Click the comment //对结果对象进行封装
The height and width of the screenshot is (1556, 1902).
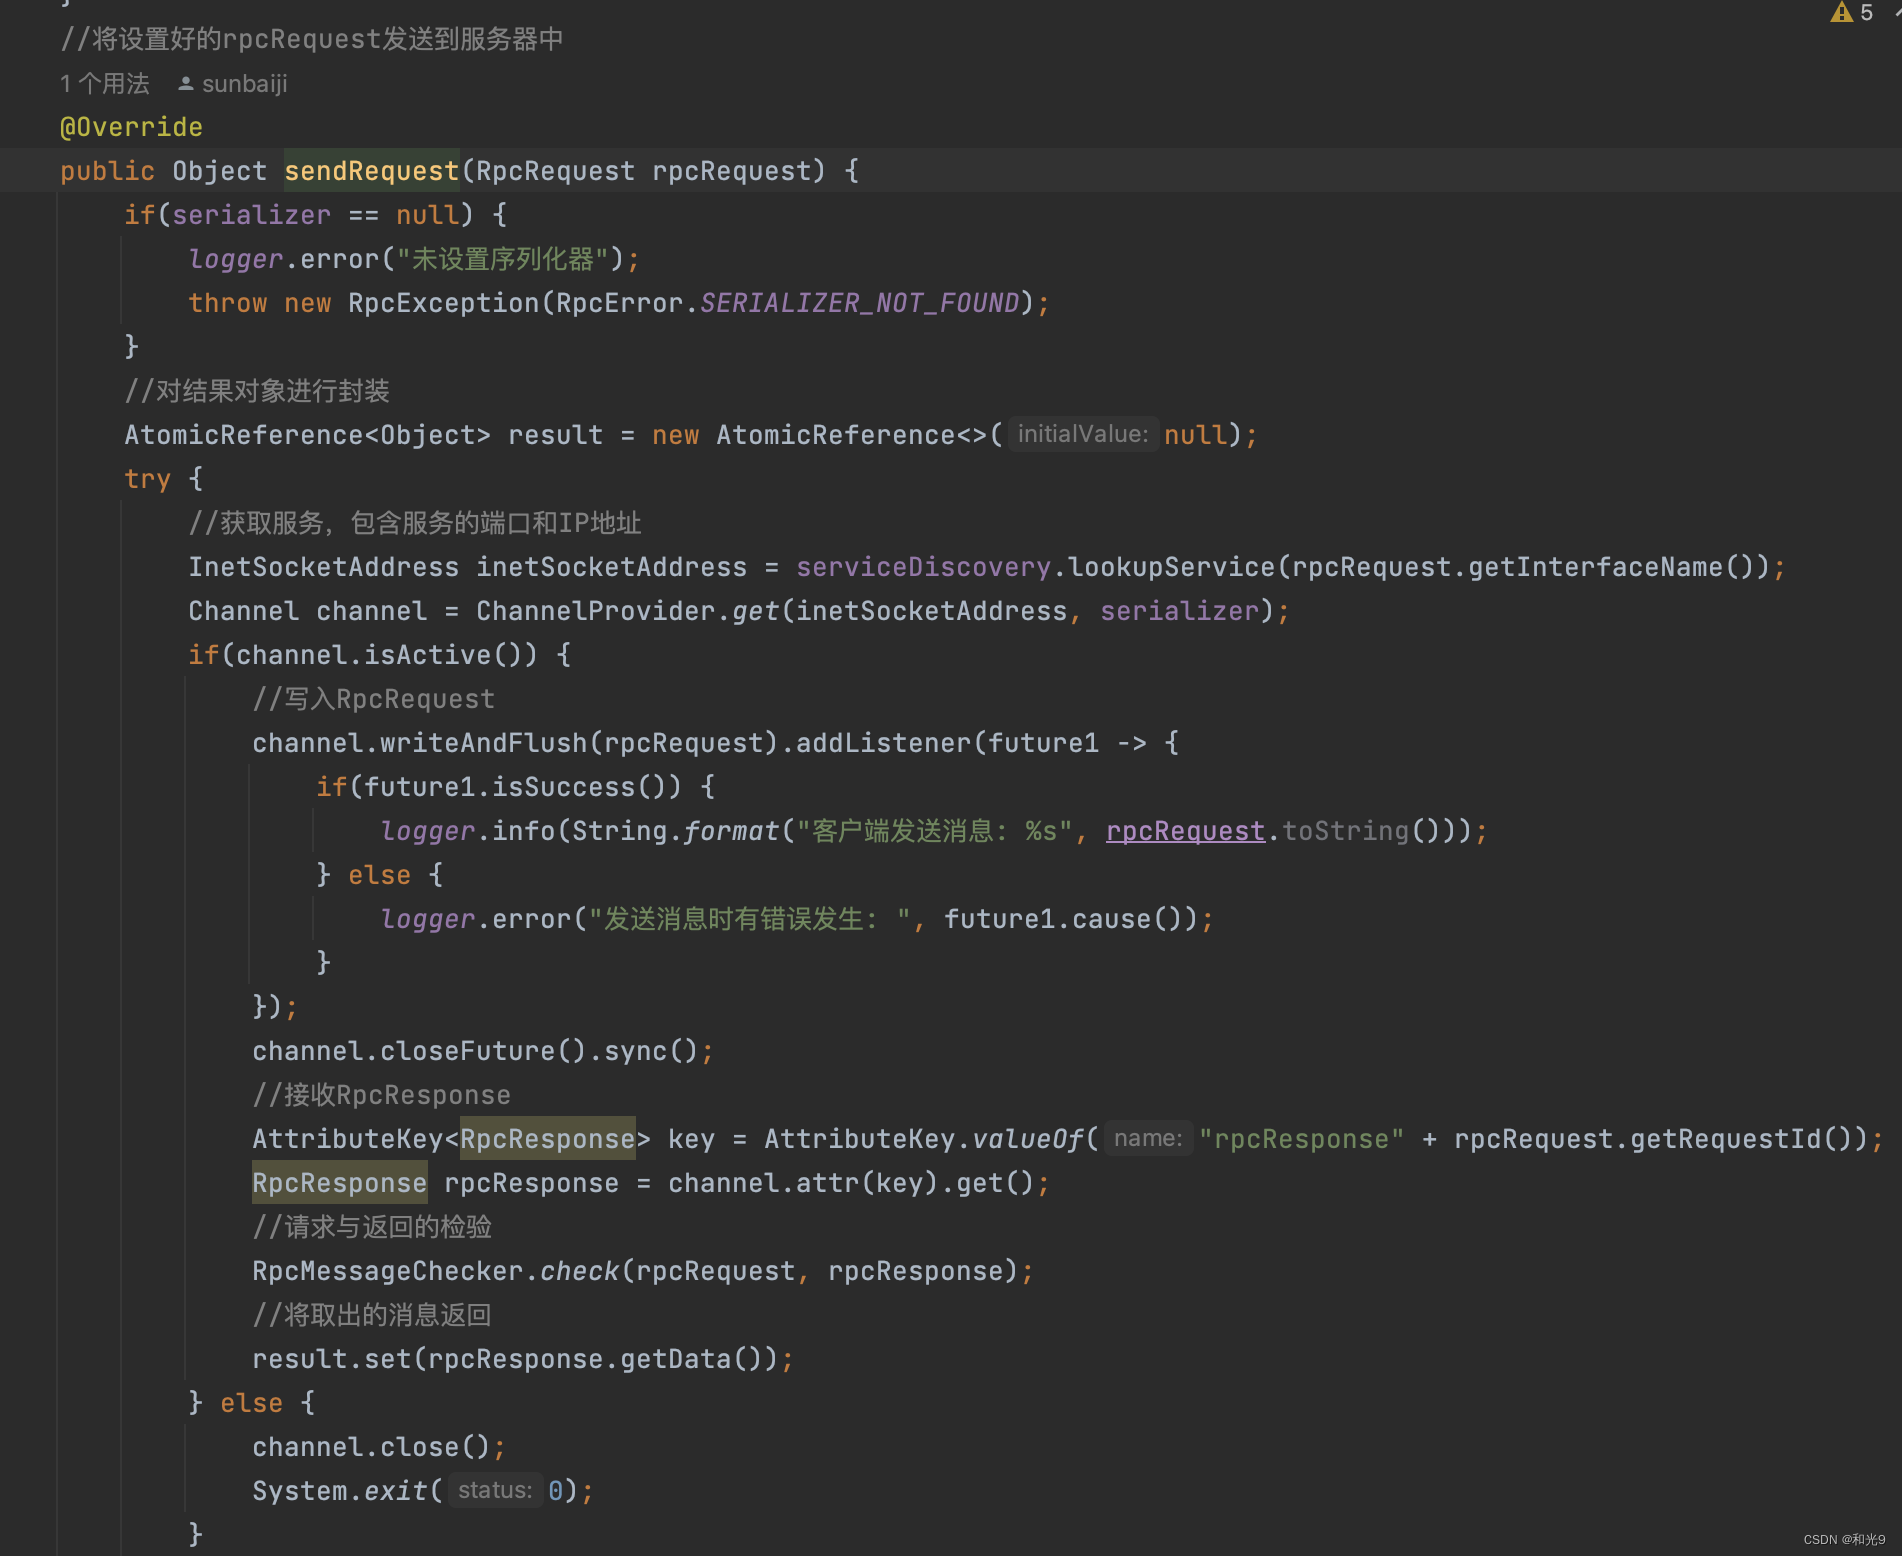pos(257,391)
